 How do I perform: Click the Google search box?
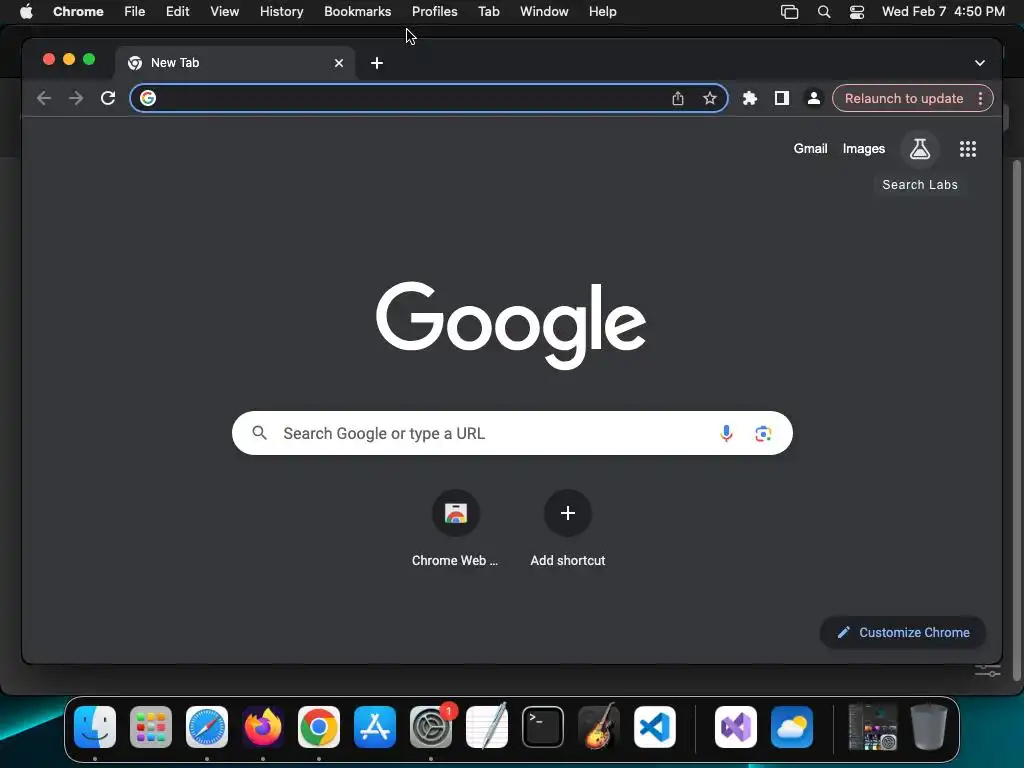click(x=512, y=433)
